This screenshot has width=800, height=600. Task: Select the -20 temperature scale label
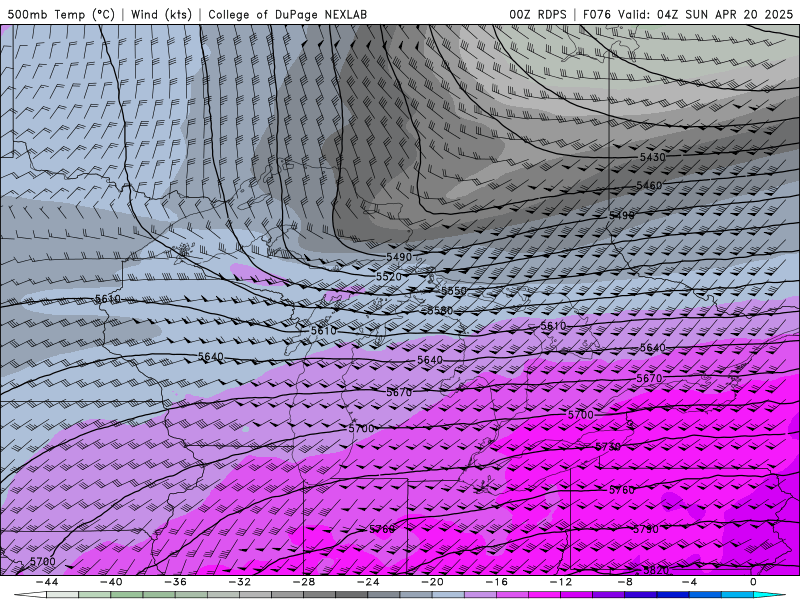tap(433, 582)
